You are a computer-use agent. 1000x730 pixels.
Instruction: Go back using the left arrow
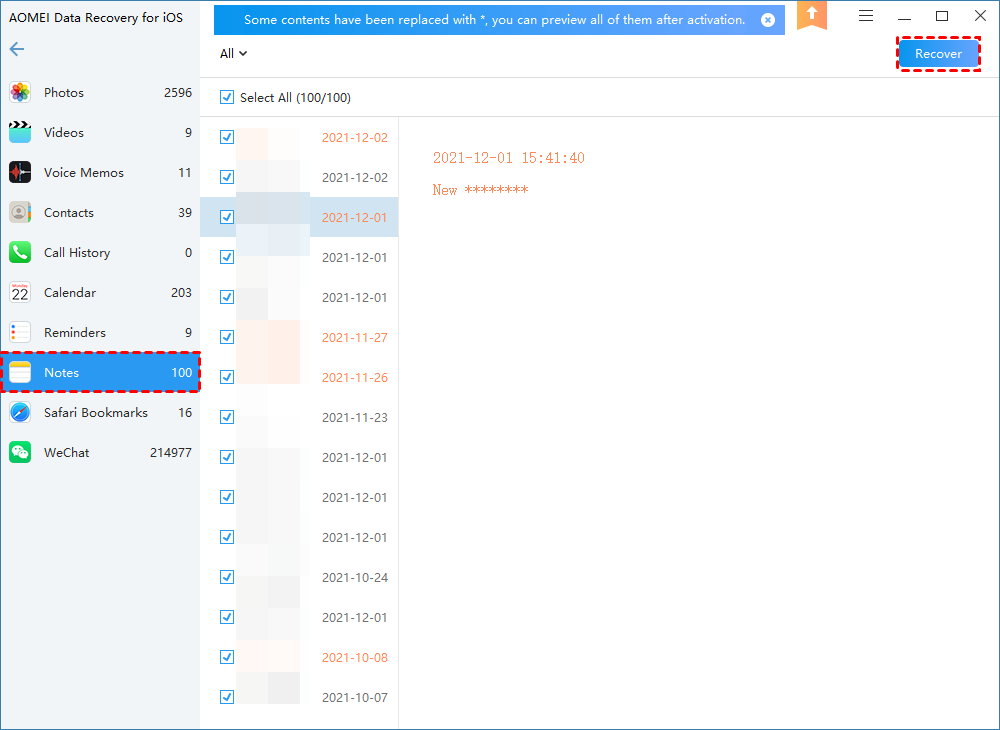[17, 49]
